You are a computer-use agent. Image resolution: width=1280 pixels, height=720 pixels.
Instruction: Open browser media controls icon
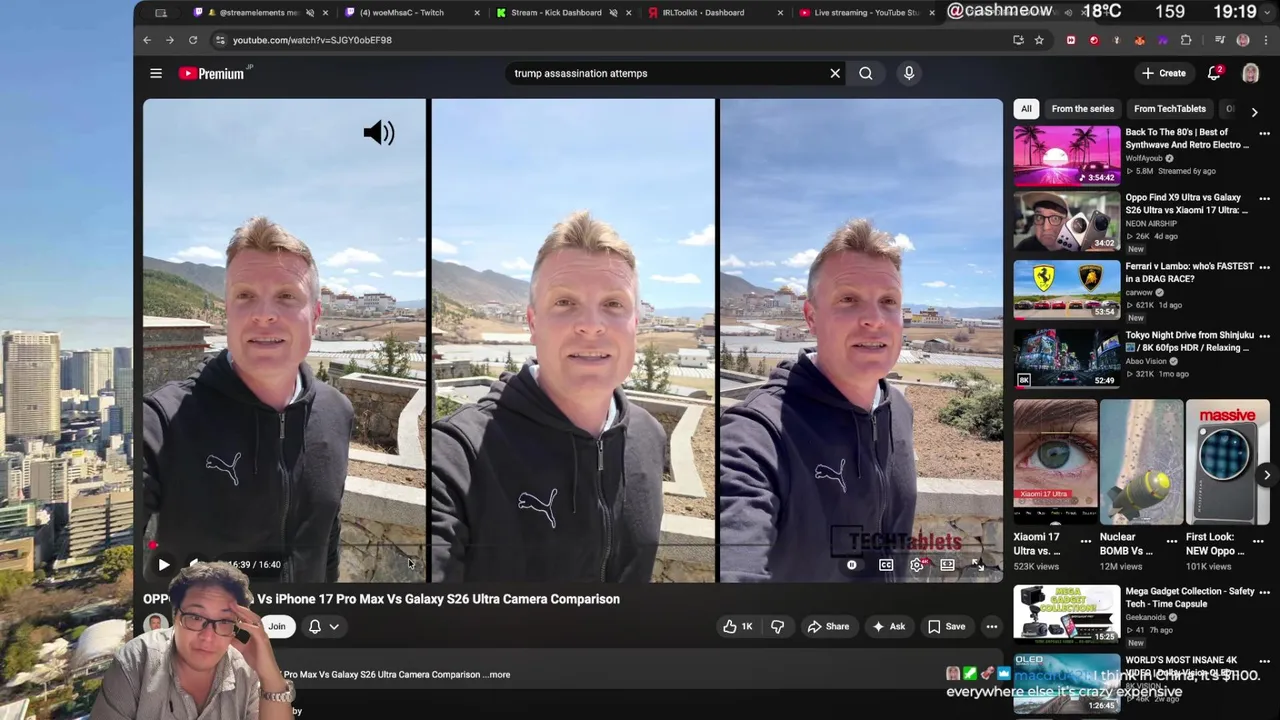(1220, 40)
